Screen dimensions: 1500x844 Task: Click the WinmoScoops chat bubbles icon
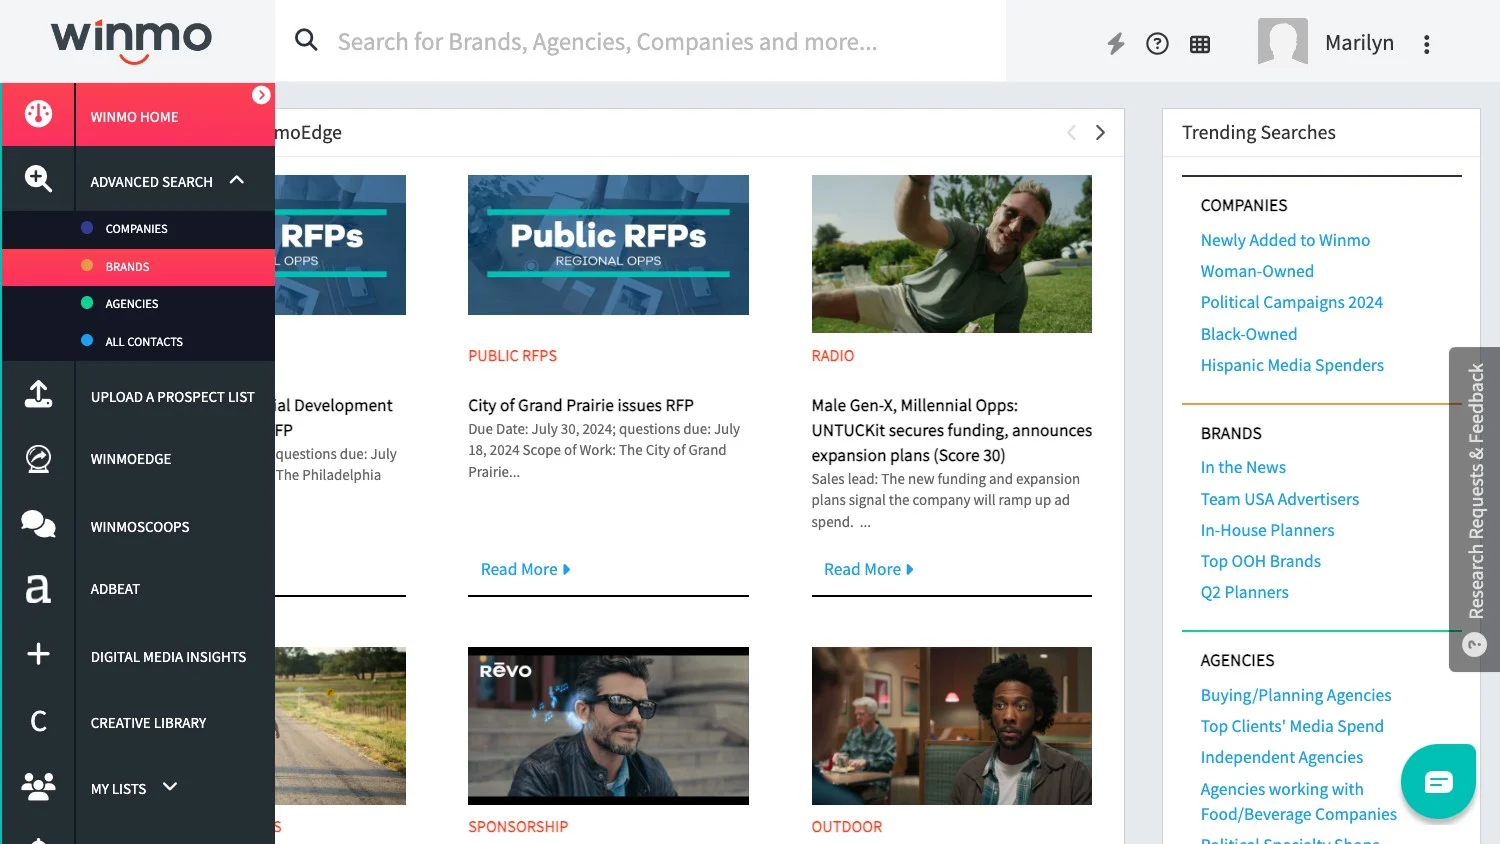[38, 524]
